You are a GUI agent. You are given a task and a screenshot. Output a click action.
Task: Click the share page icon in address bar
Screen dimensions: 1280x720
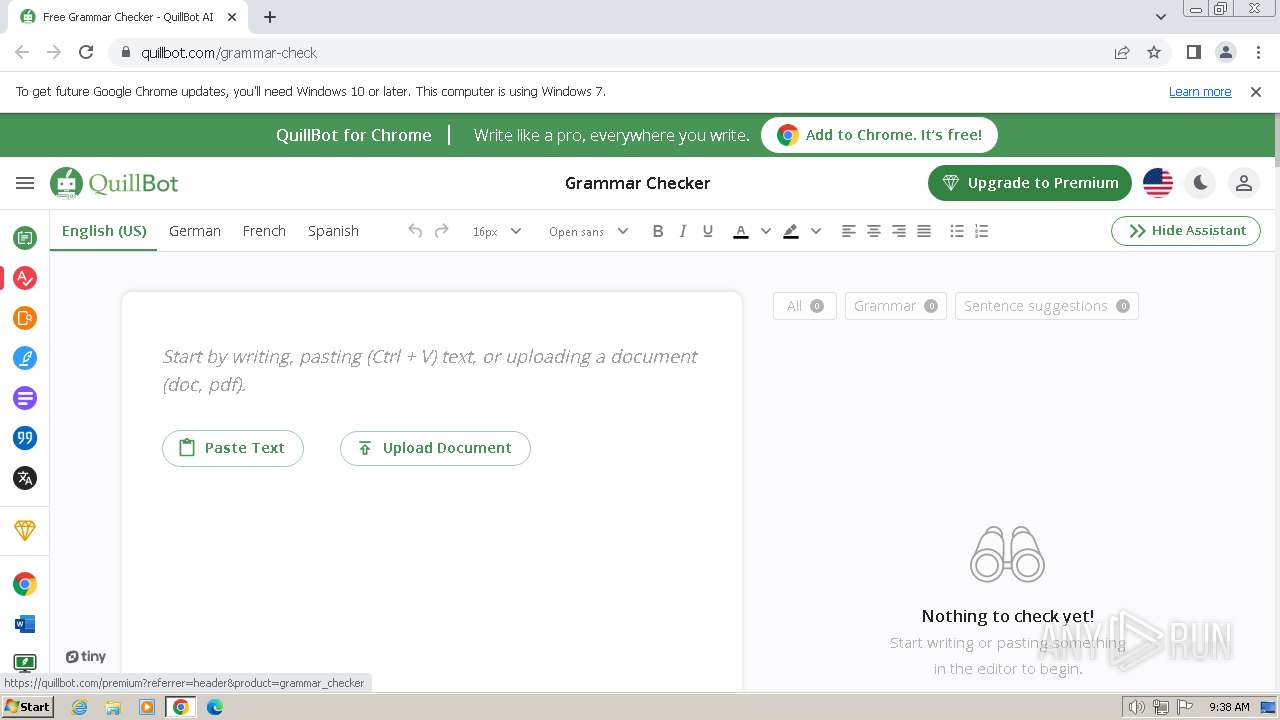coord(1122,53)
